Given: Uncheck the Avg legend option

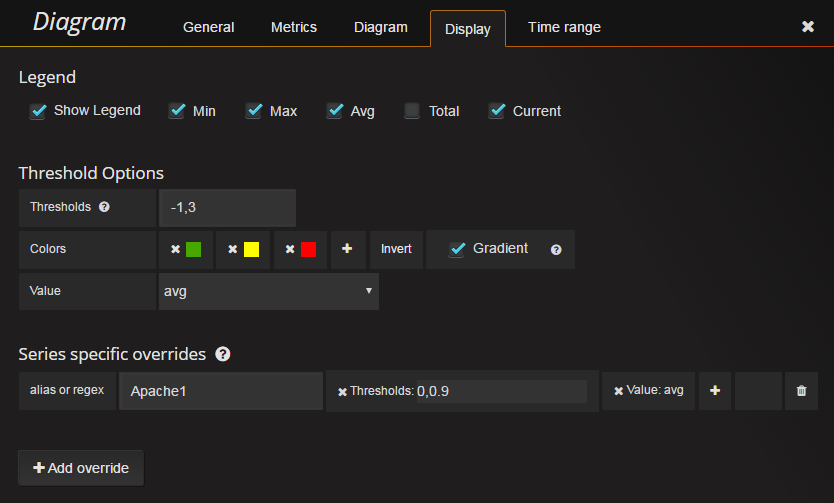Looking at the screenshot, I should pyautogui.click(x=335, y=111).
